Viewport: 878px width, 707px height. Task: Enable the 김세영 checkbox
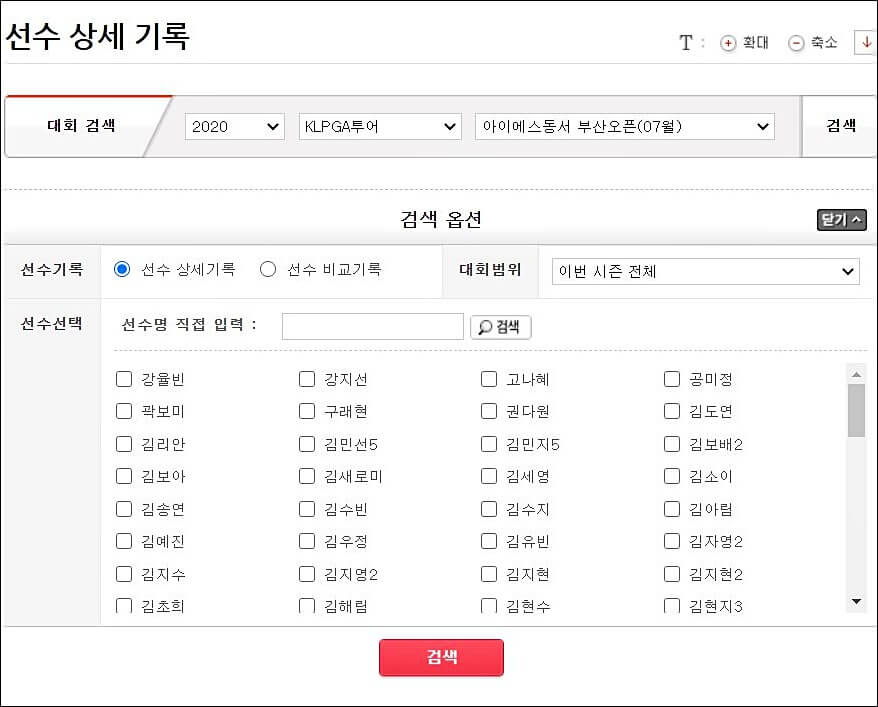coord(489,477)
